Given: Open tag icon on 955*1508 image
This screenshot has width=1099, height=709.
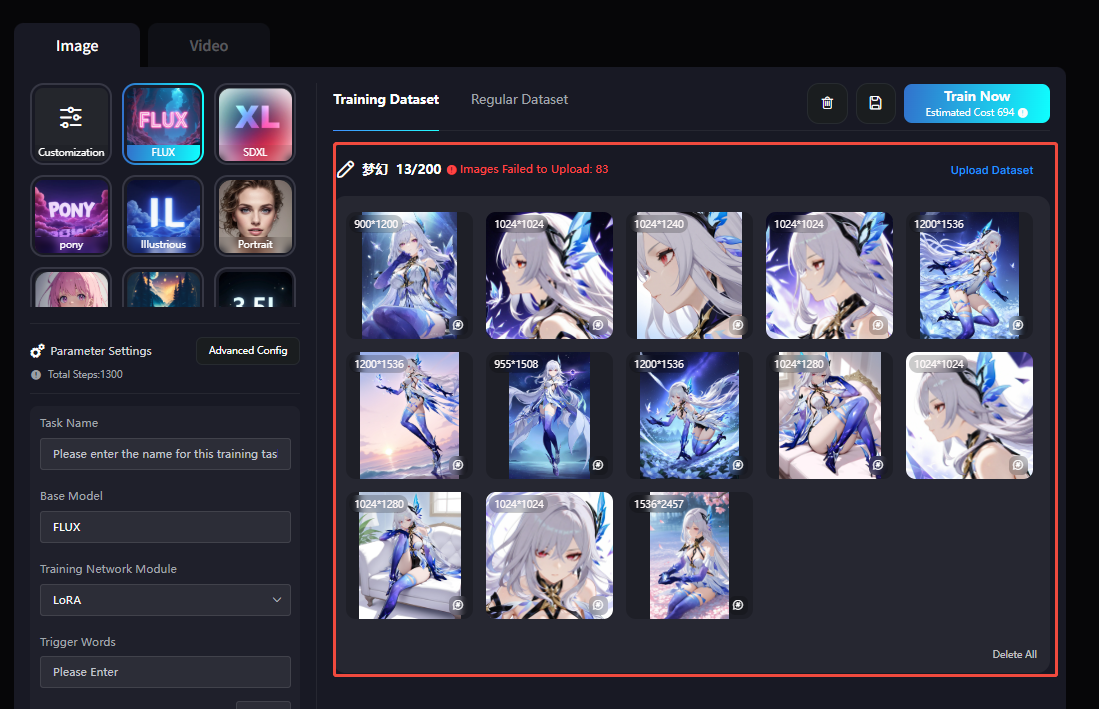Looking at the screenshot, I should click(x=598, y=465).
